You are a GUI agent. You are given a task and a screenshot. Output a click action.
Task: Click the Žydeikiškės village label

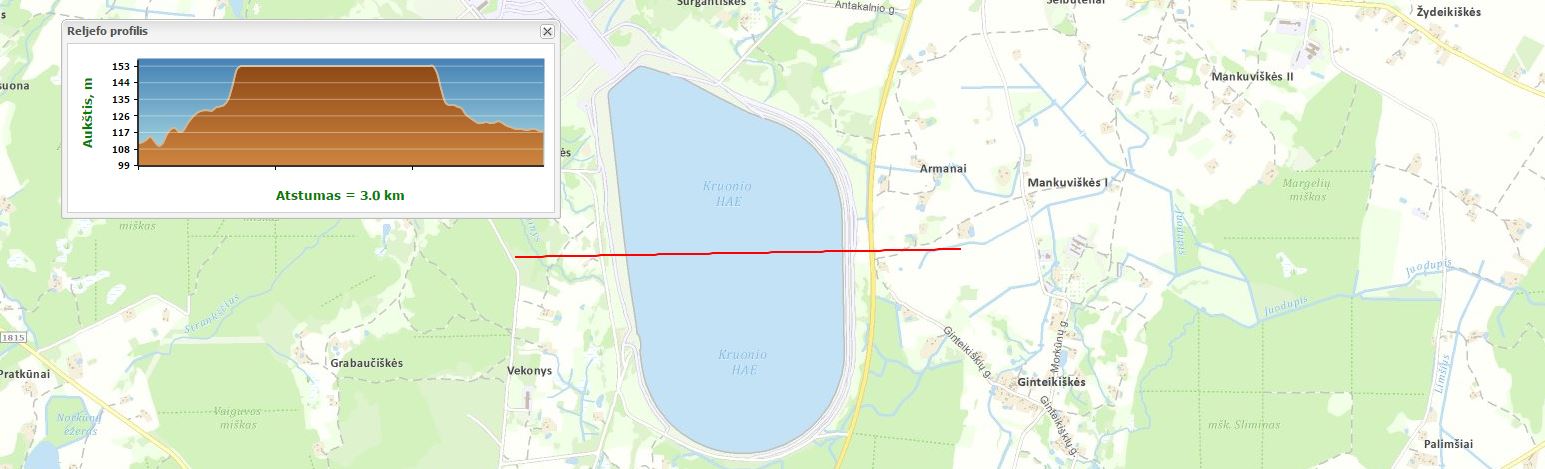(x=1448, y=12)
